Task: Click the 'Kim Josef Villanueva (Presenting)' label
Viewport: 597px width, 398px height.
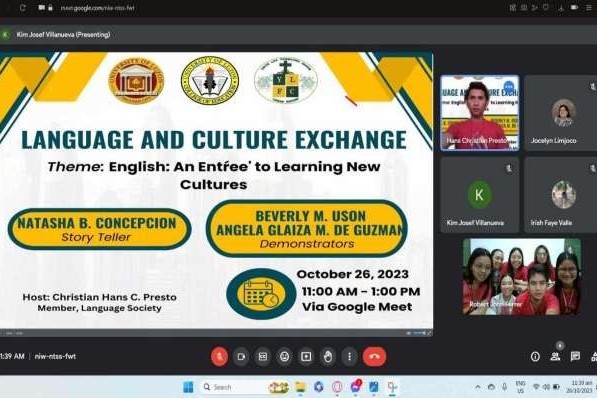Action: click(x=63, y=35)
